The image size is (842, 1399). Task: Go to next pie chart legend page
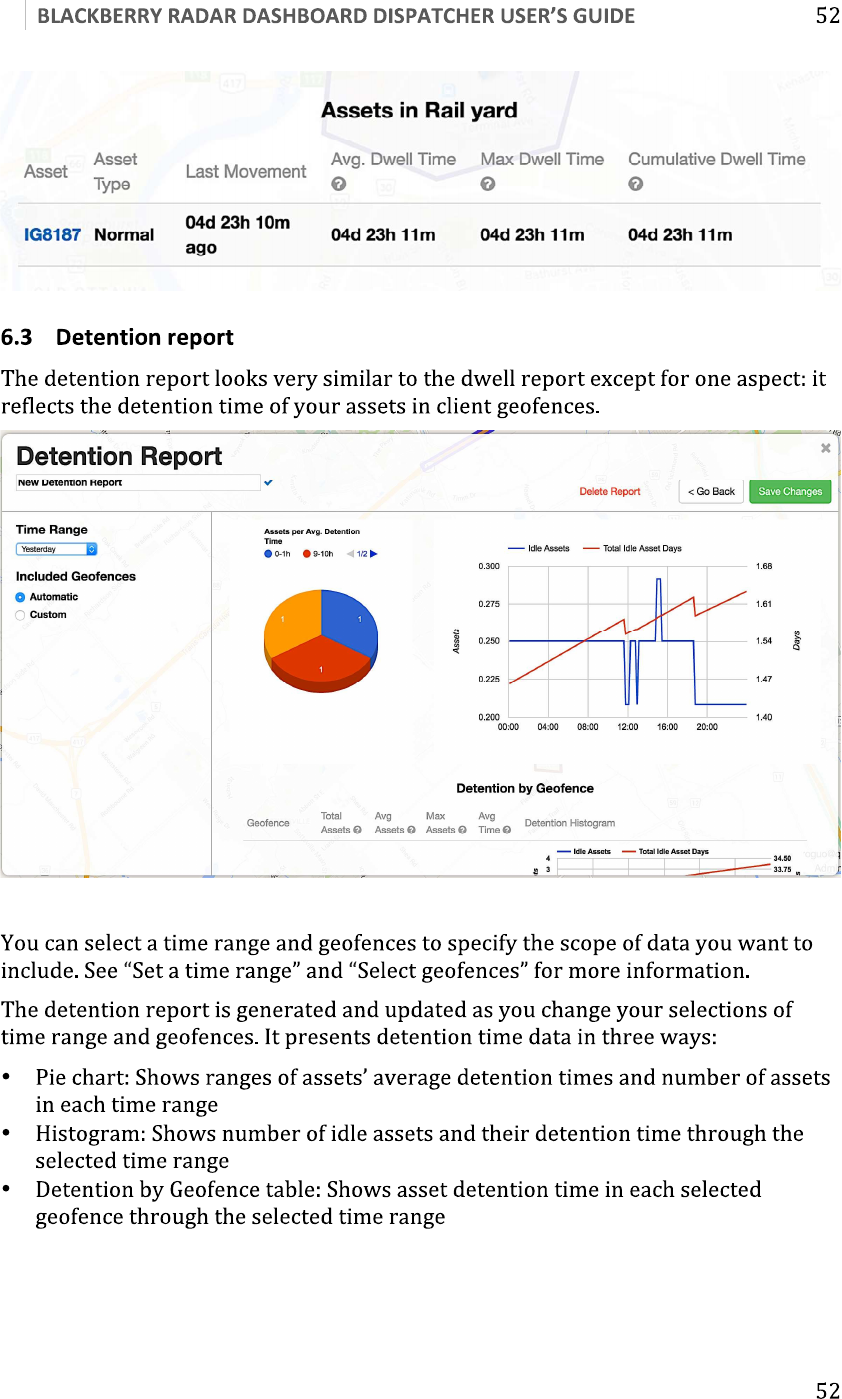(374, 553)
